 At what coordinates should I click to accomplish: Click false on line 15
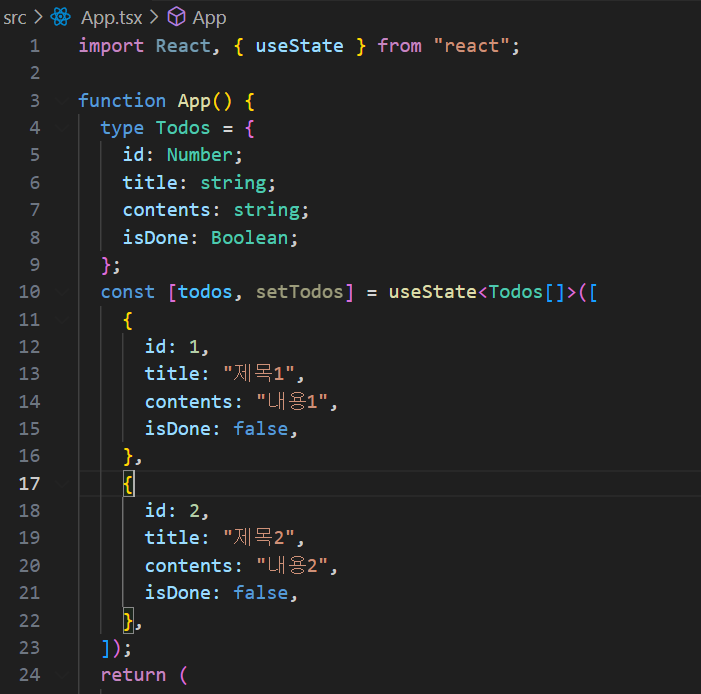point(261,428)
